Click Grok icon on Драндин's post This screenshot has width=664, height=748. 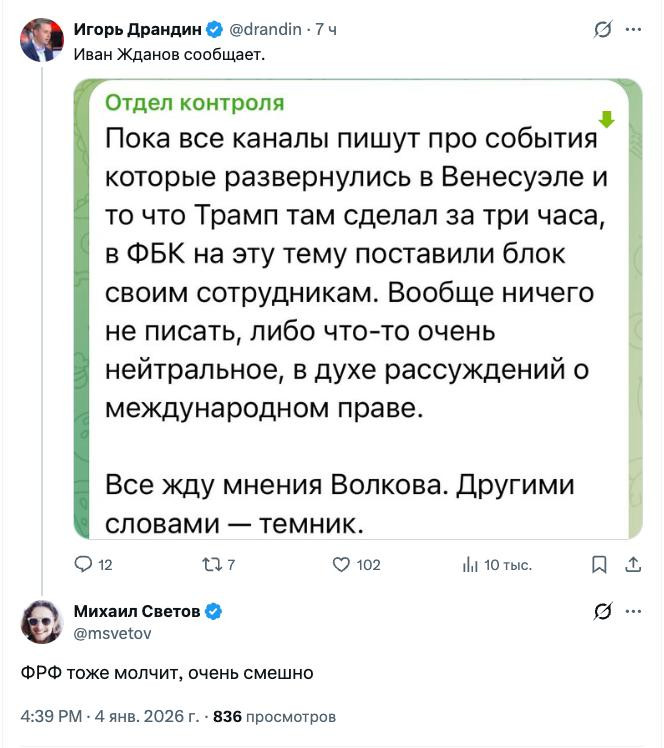602,30
